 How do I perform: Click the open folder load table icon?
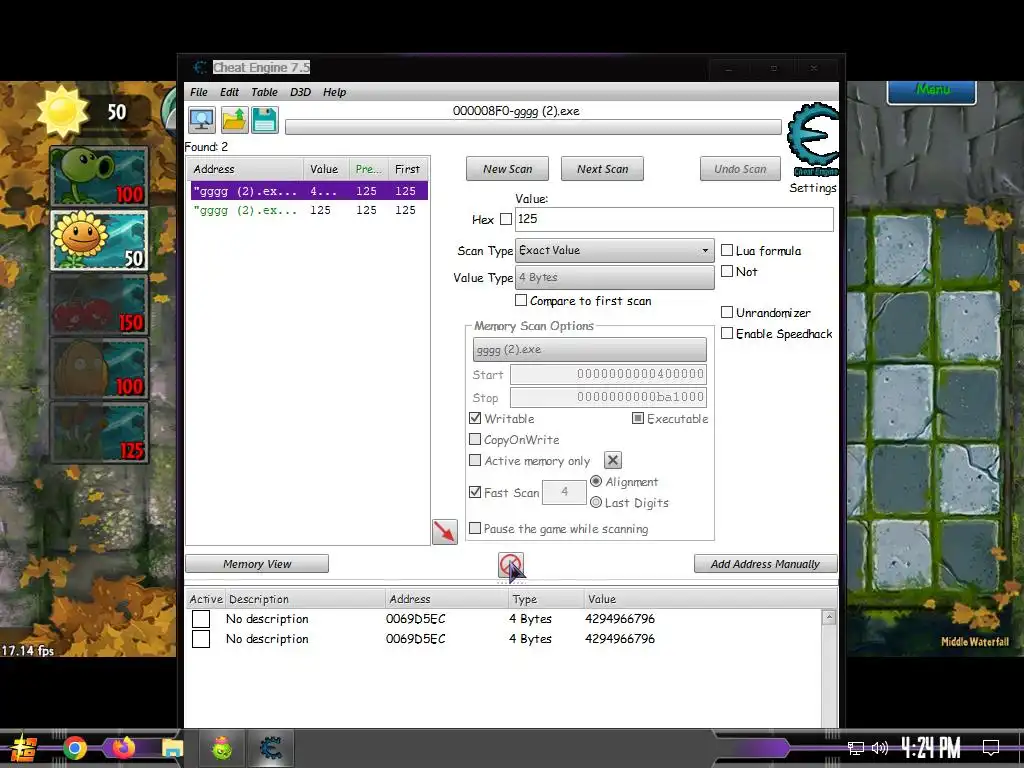click(234, 120)
